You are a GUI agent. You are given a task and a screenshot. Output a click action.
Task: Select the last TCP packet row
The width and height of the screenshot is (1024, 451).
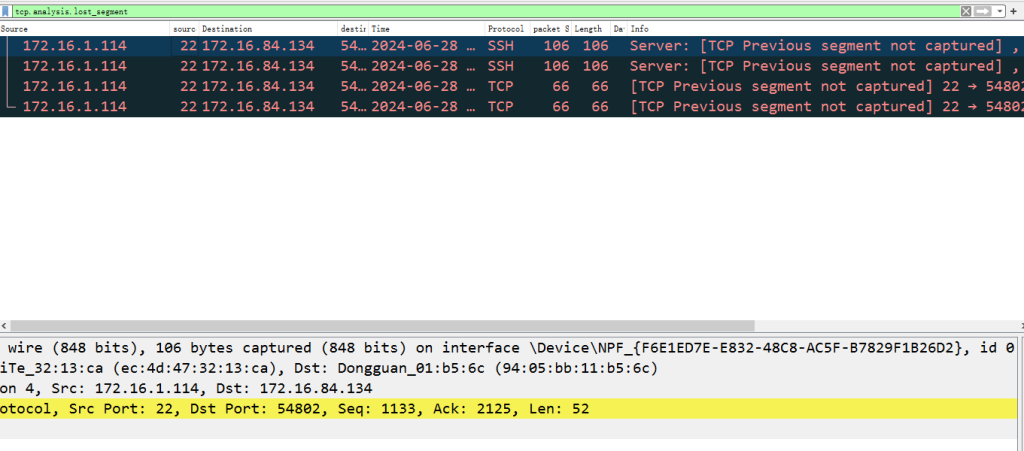point(400,106)
